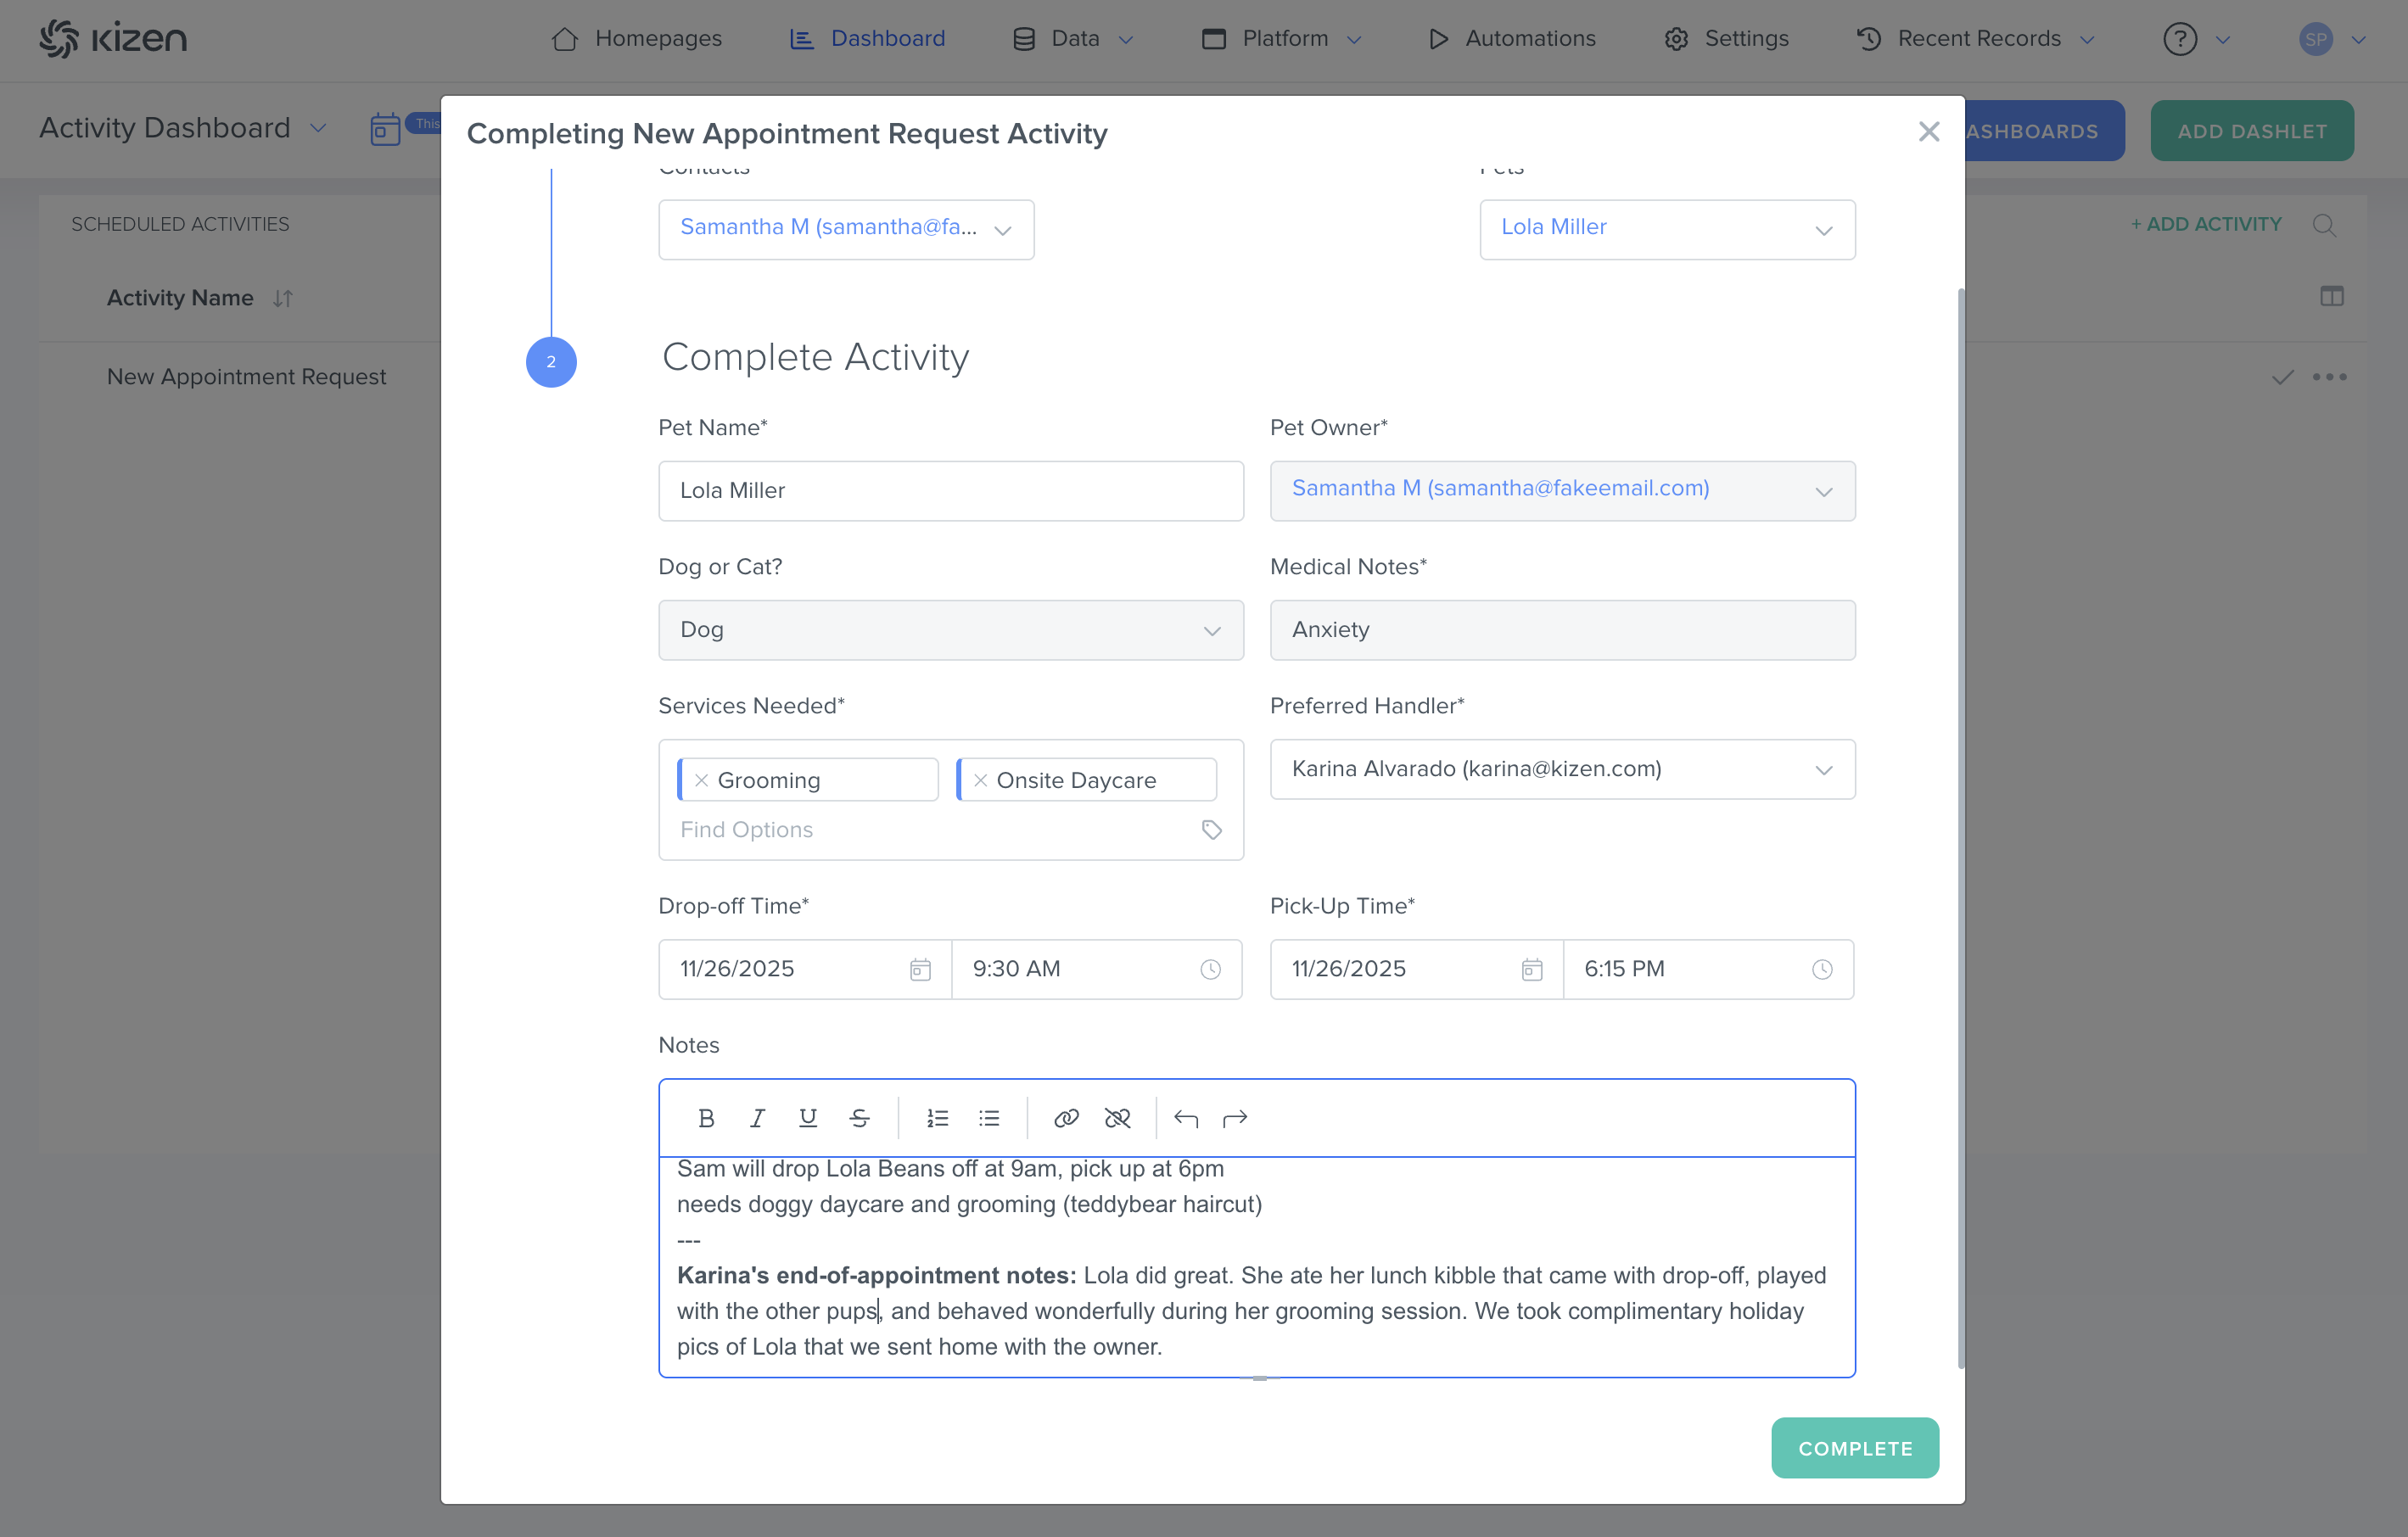Image resolution: width=2408 pixels, height=1537 pixels.
Task: Click the COMPLETE button
Action: coord(1854,1448)
